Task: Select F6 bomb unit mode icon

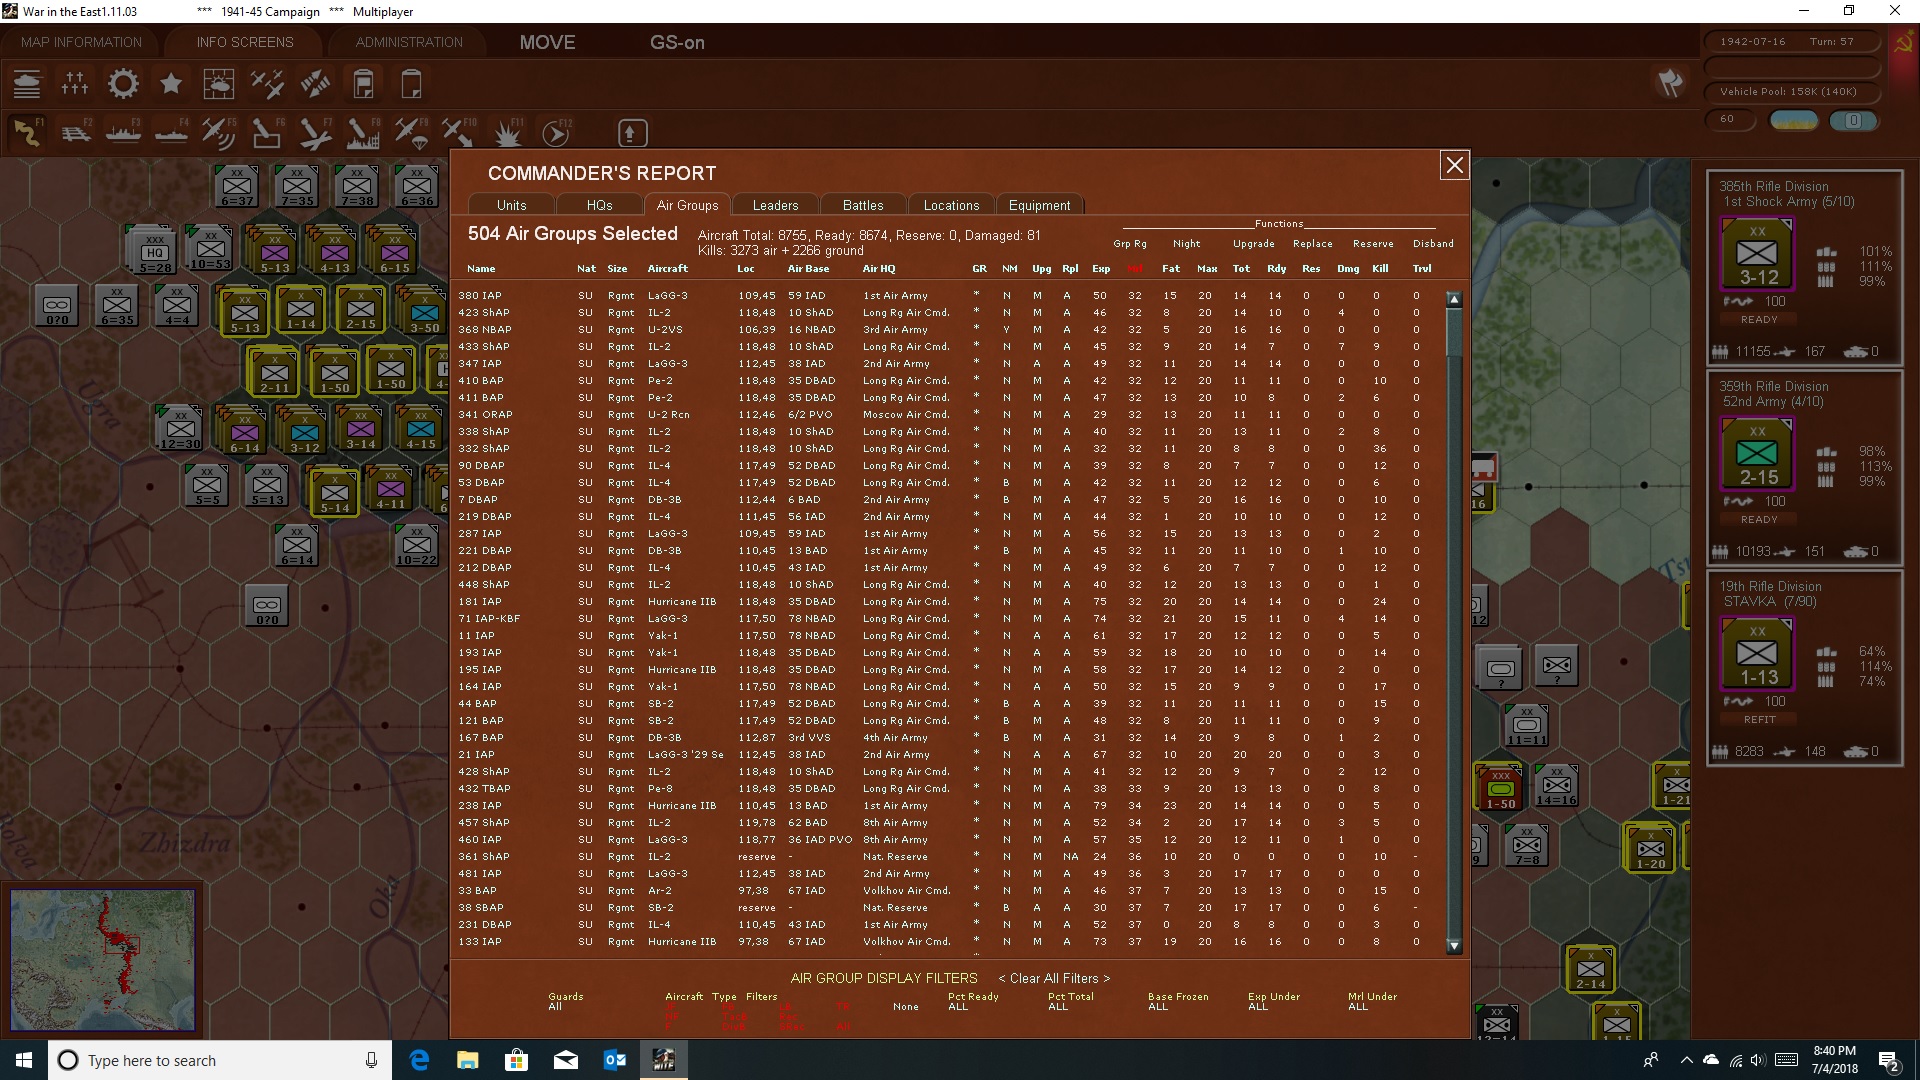Action: point(267,132)
